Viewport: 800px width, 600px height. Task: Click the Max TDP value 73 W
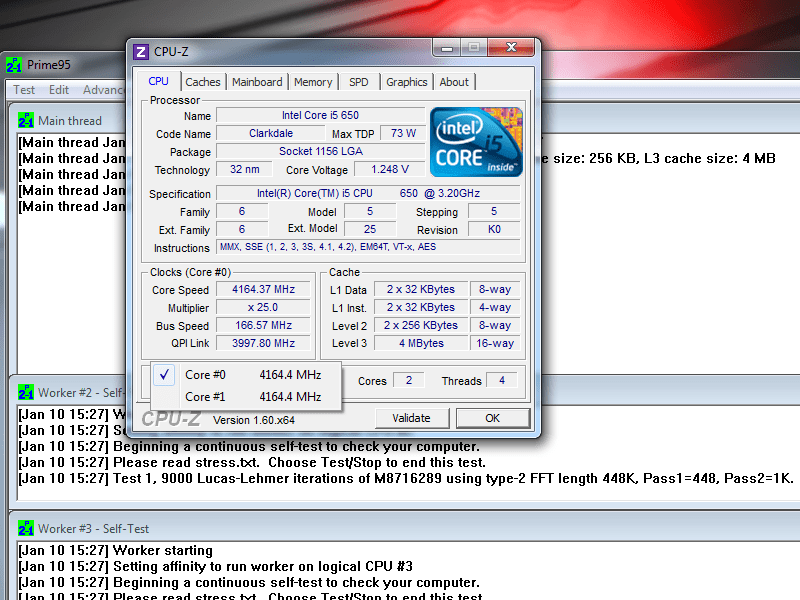click(x=403, y=134)
